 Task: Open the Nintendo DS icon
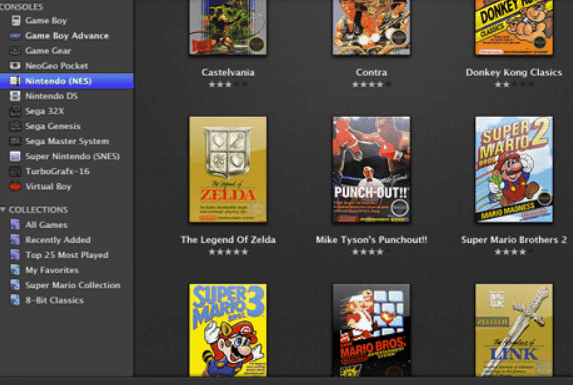[15, 96]
